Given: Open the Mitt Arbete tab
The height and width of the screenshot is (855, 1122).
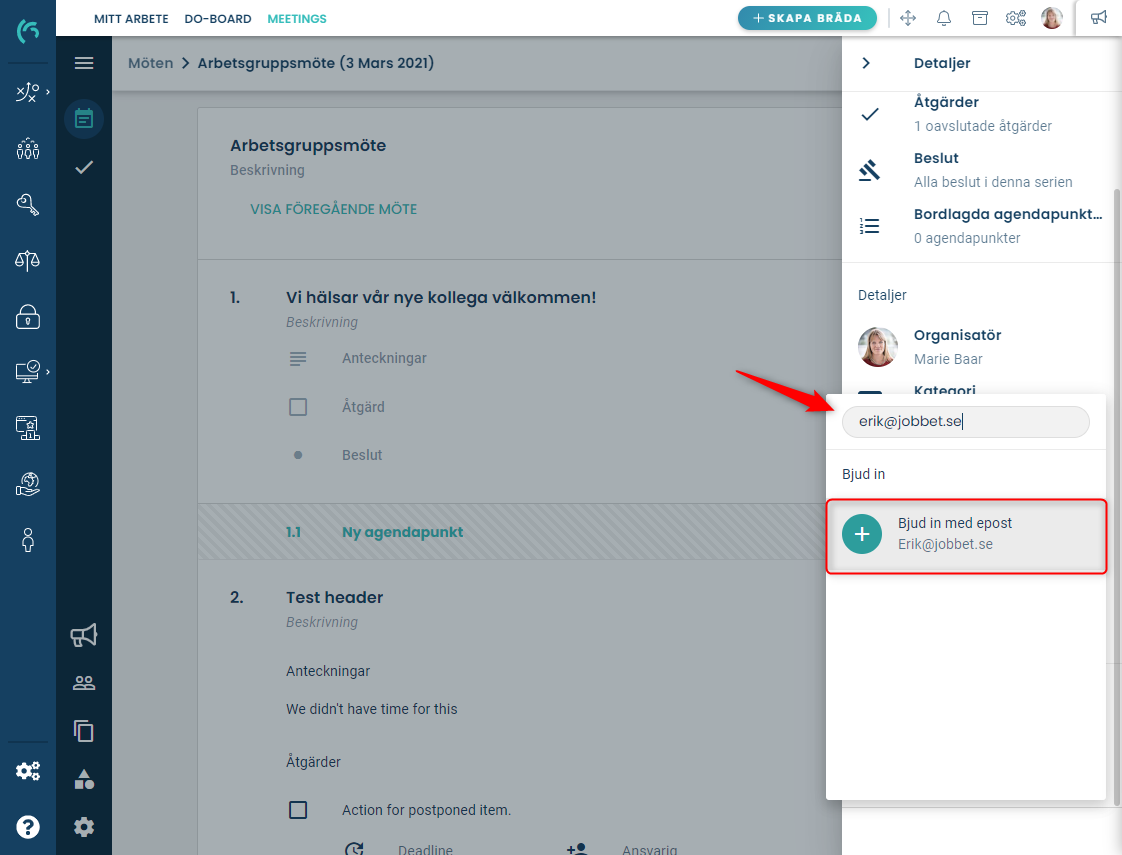Looking at the screenshot, I should click(132, 19).
